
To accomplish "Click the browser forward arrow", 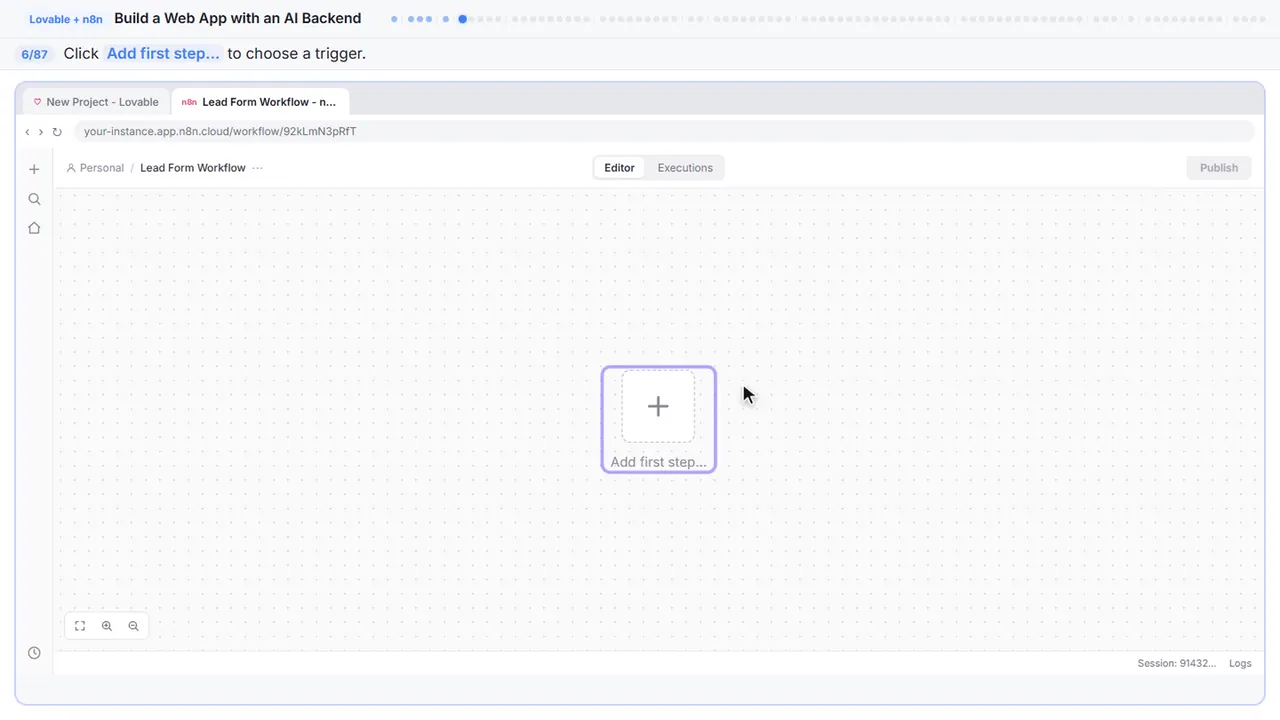I will [40, 132].
